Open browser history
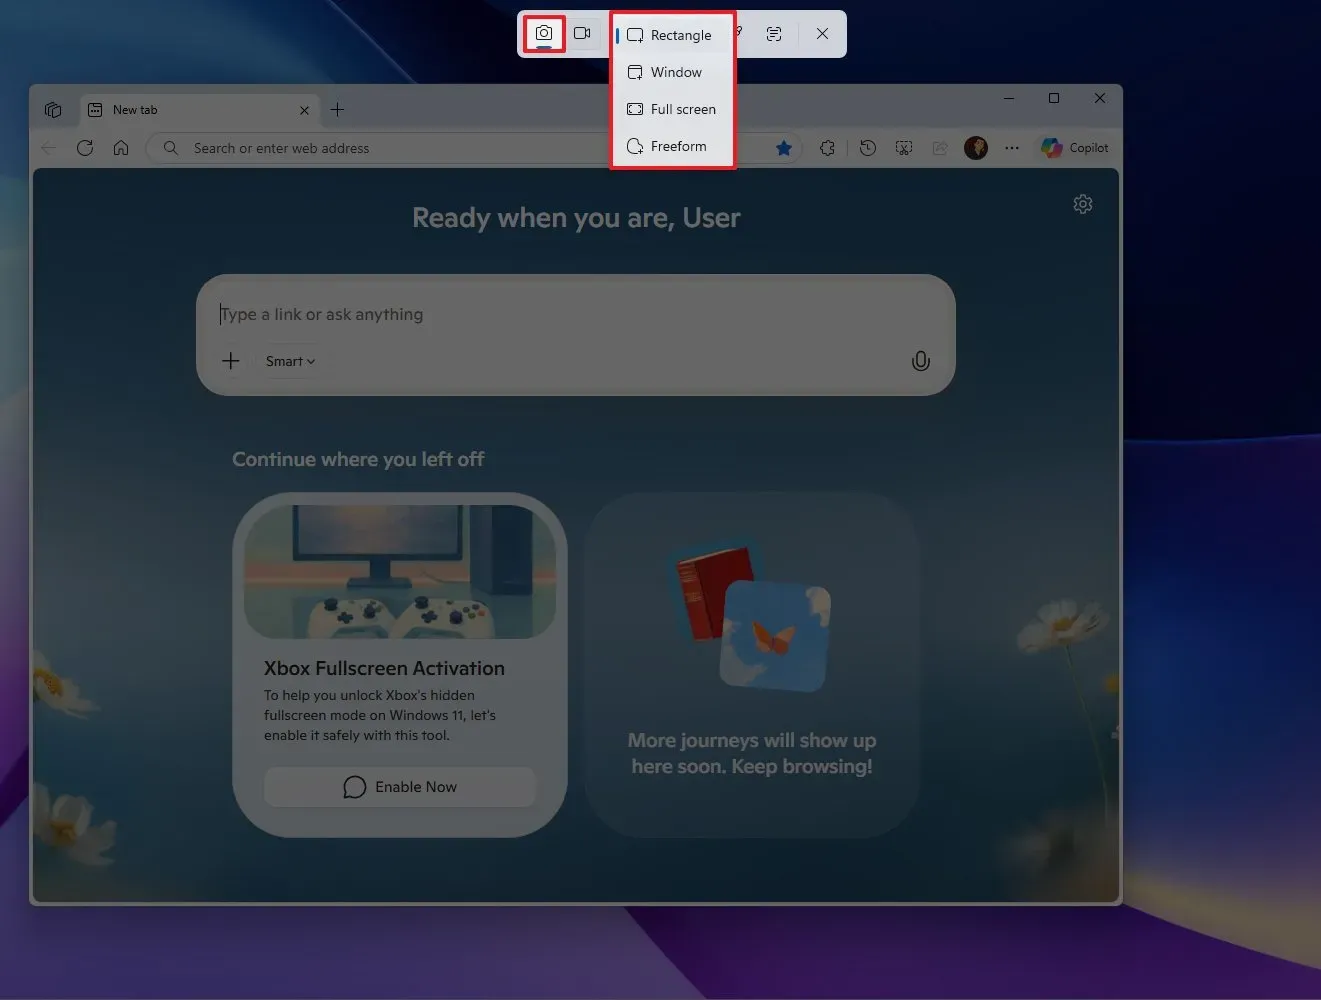The height and width of the screenshot is (1000, 1321). 867,147
